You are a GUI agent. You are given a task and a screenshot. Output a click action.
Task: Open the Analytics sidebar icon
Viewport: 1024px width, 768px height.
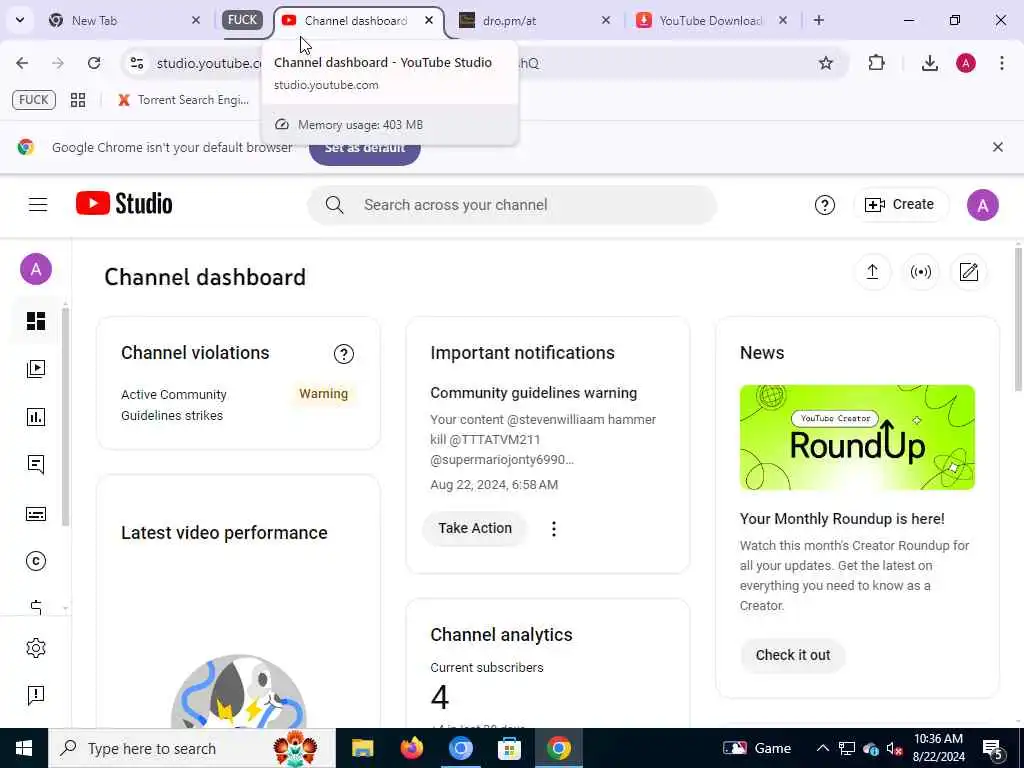36,417
